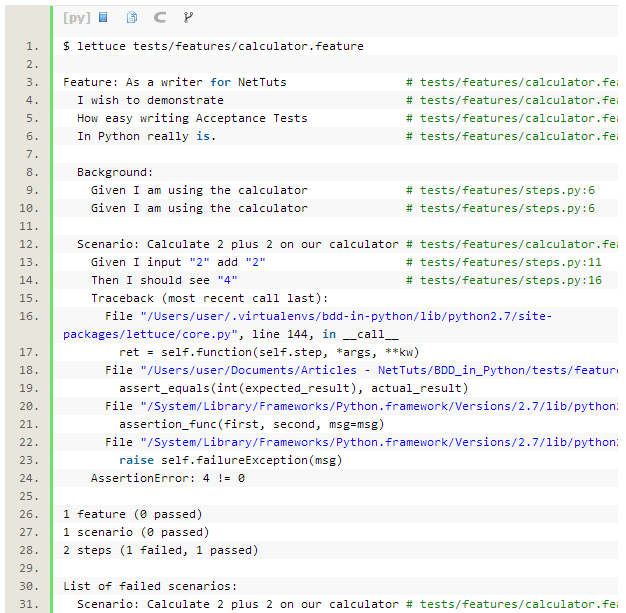This screenshot has height=613, width=626.
Task: Click 'raise self.failureException(msg)' line
Action: [230, 460]
